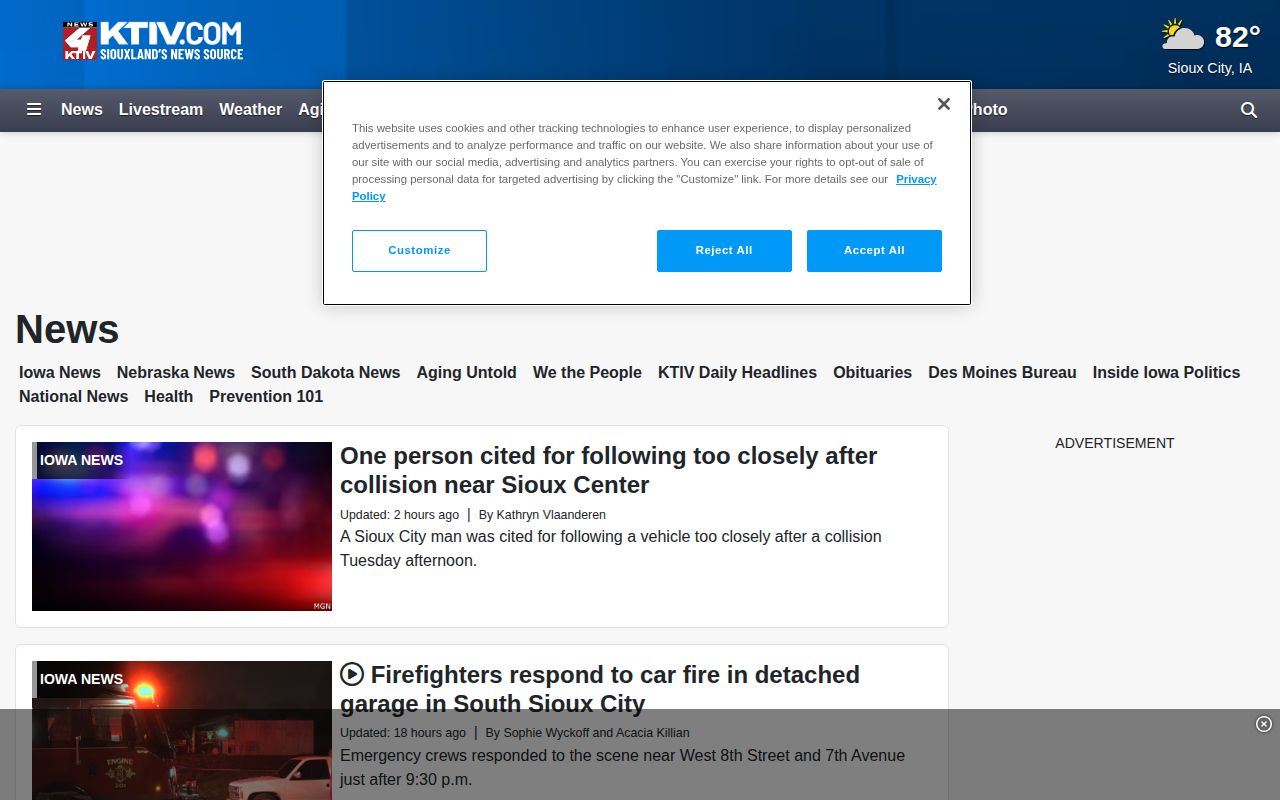Viewport: 1280px width, 800px height.
Task: Open the Inside Iowa Politics link
Action: pos(1166,372)
